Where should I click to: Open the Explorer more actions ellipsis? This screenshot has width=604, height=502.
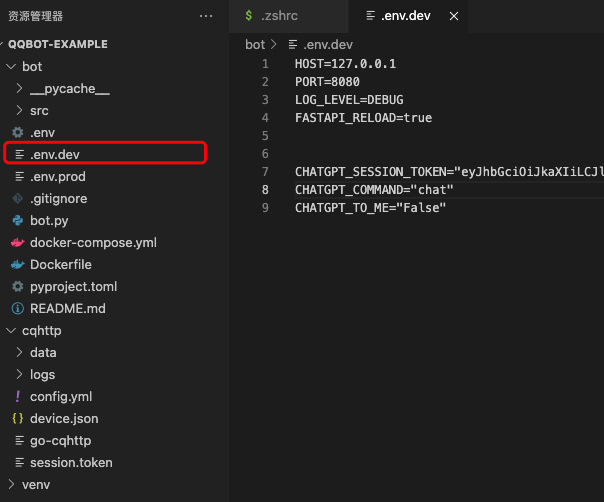206,16
